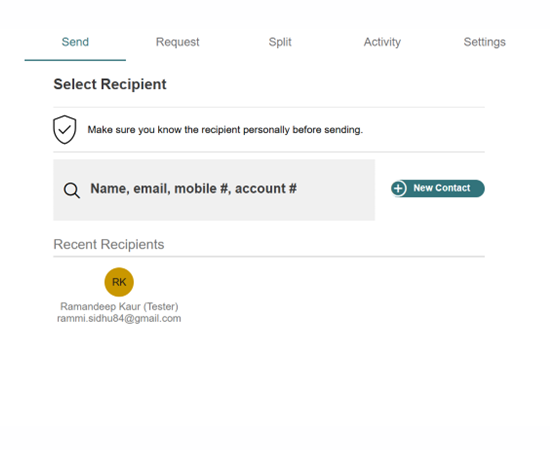Viewport: 550px width, 450px height.
Task: Open the Request tab
Action: coord(177,42)
